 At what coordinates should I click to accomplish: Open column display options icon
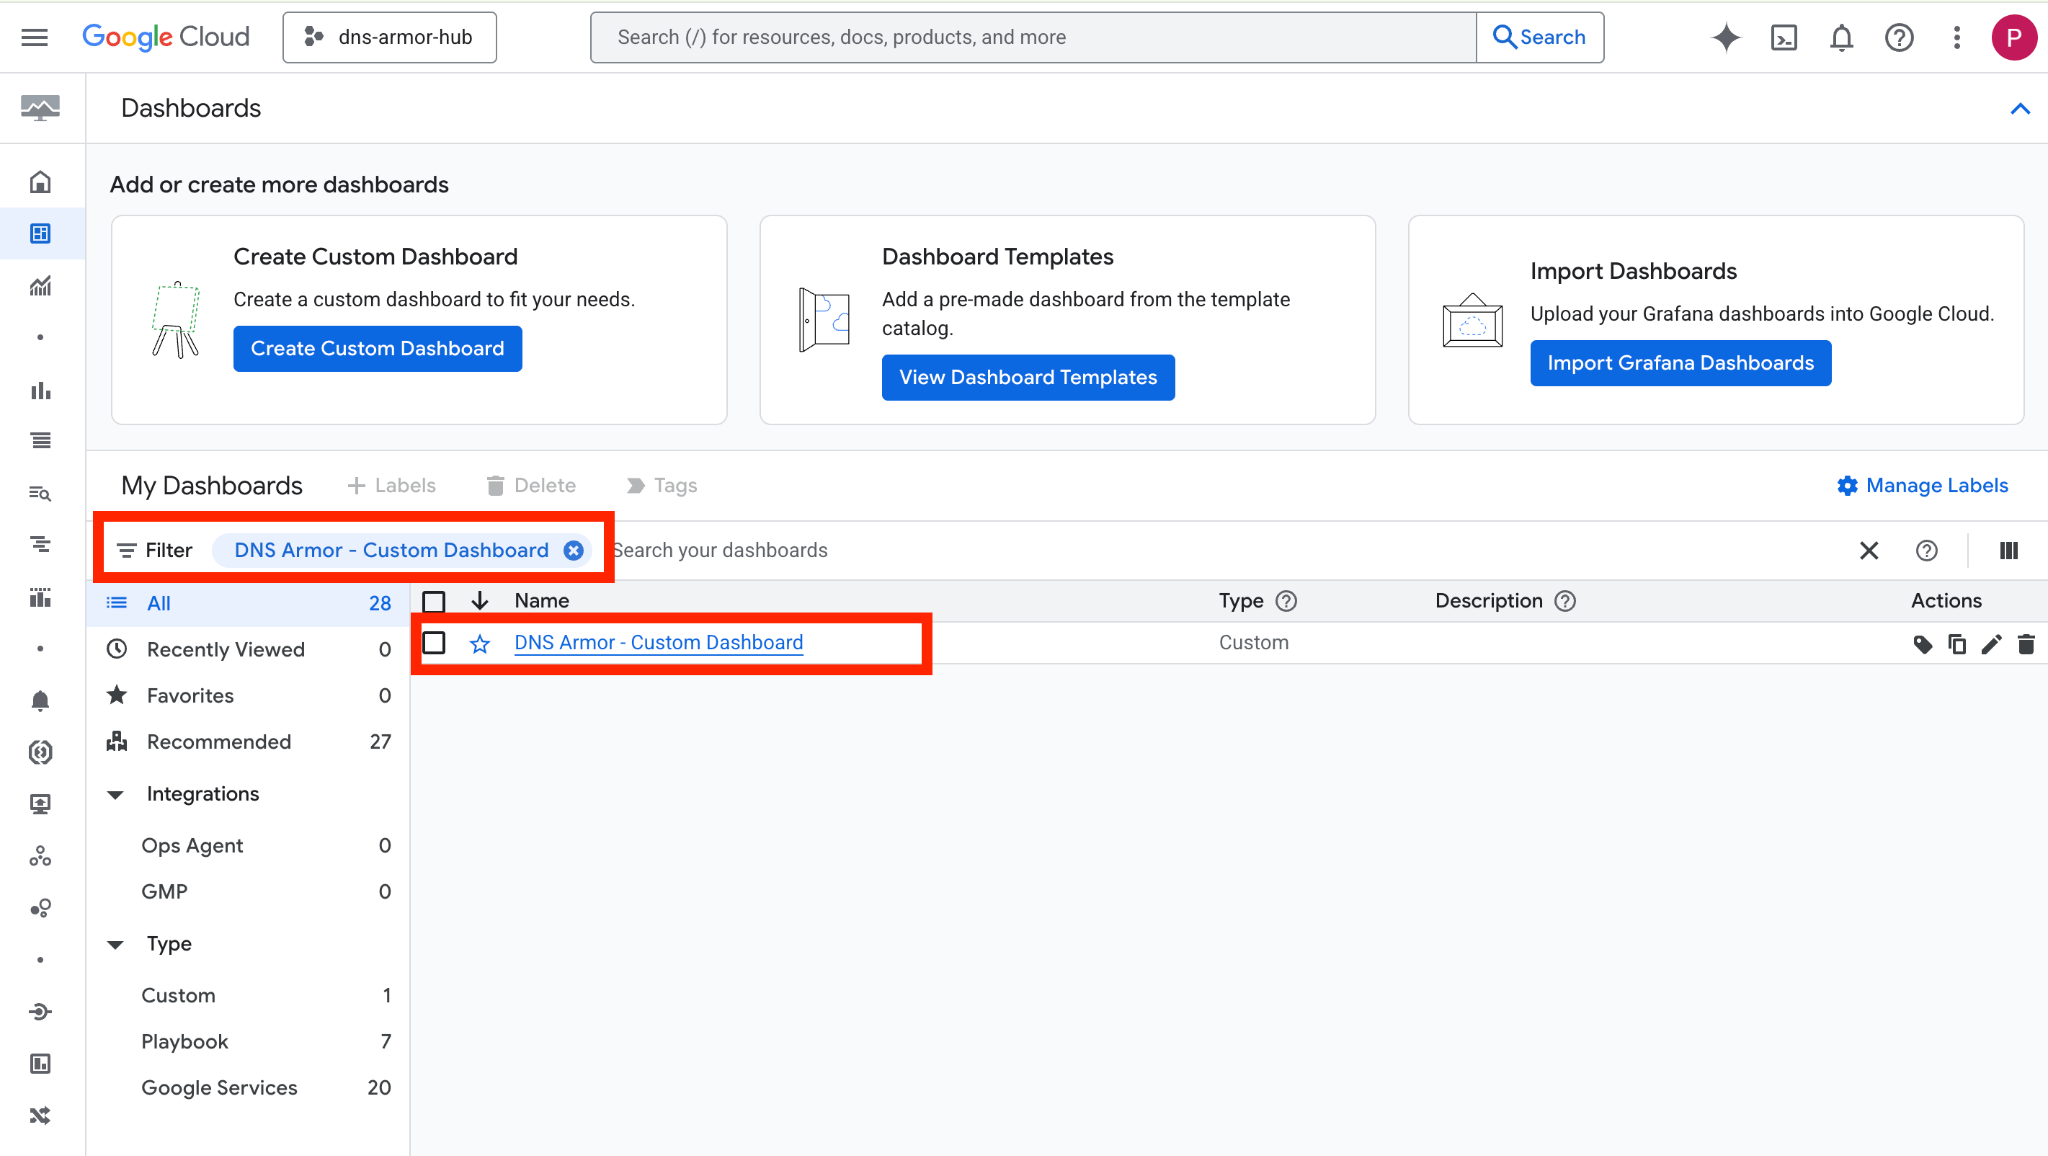tap(2008, 550)
